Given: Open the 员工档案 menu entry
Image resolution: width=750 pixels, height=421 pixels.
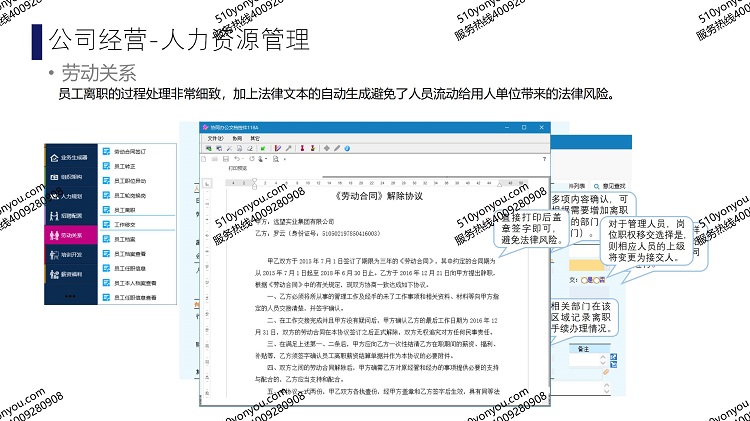Looking at the screenshot, I should pos(130,240).
